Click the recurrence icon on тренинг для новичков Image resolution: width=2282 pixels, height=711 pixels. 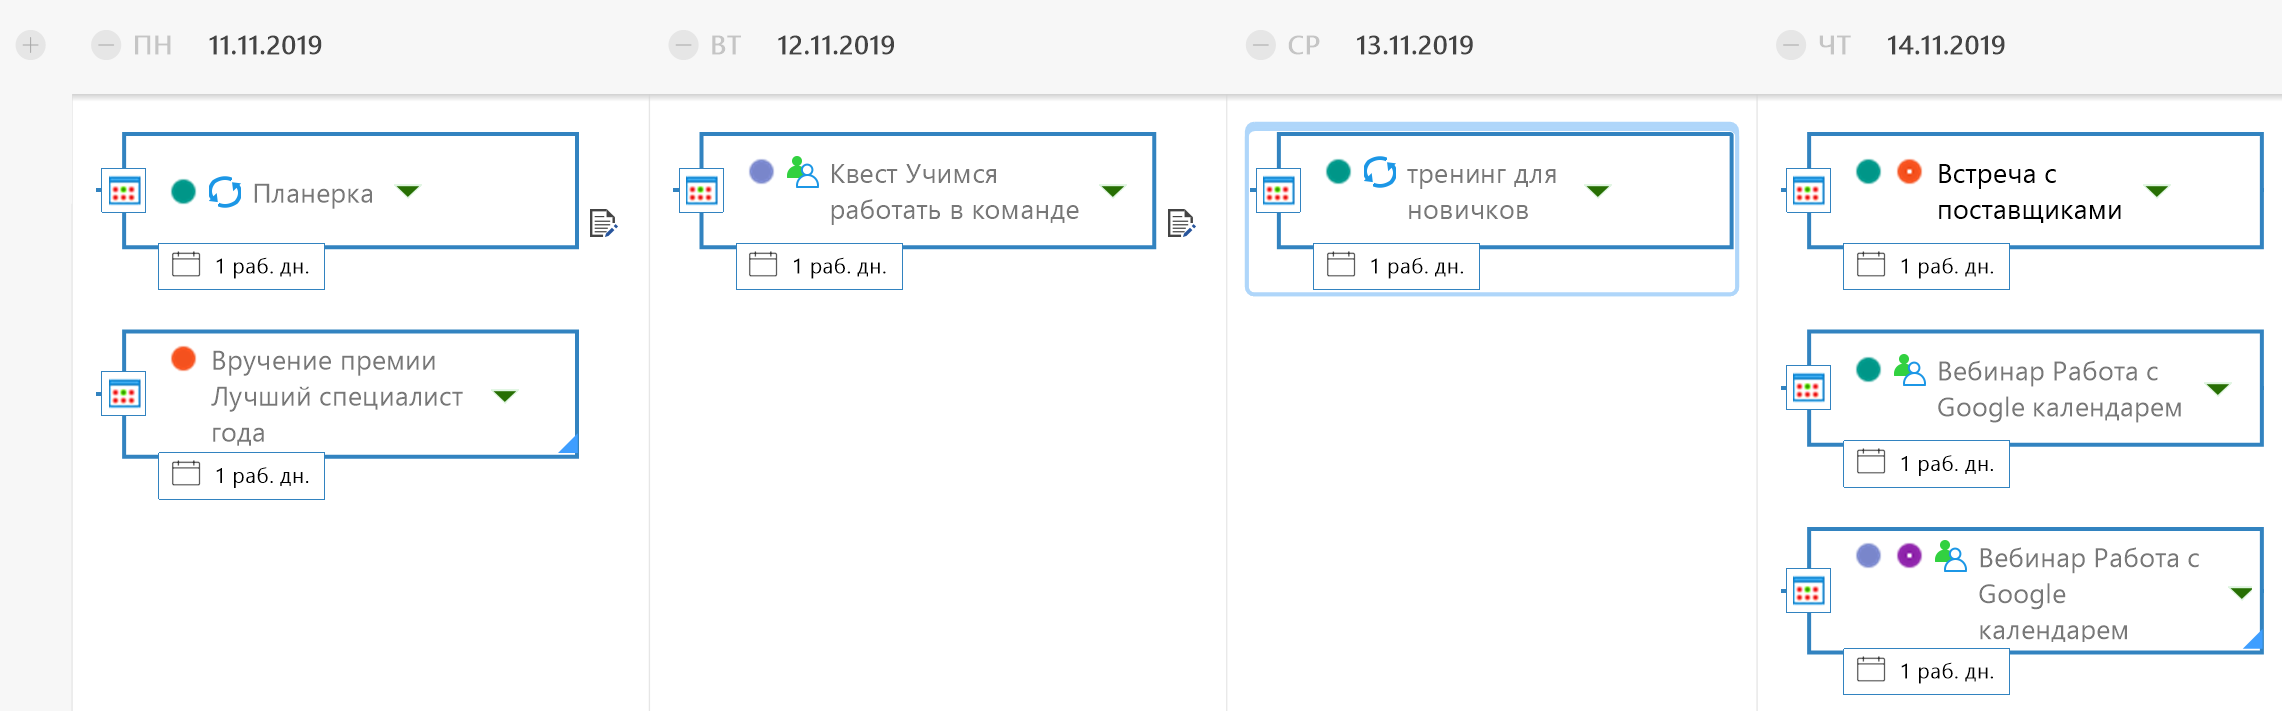(1380, 172)
